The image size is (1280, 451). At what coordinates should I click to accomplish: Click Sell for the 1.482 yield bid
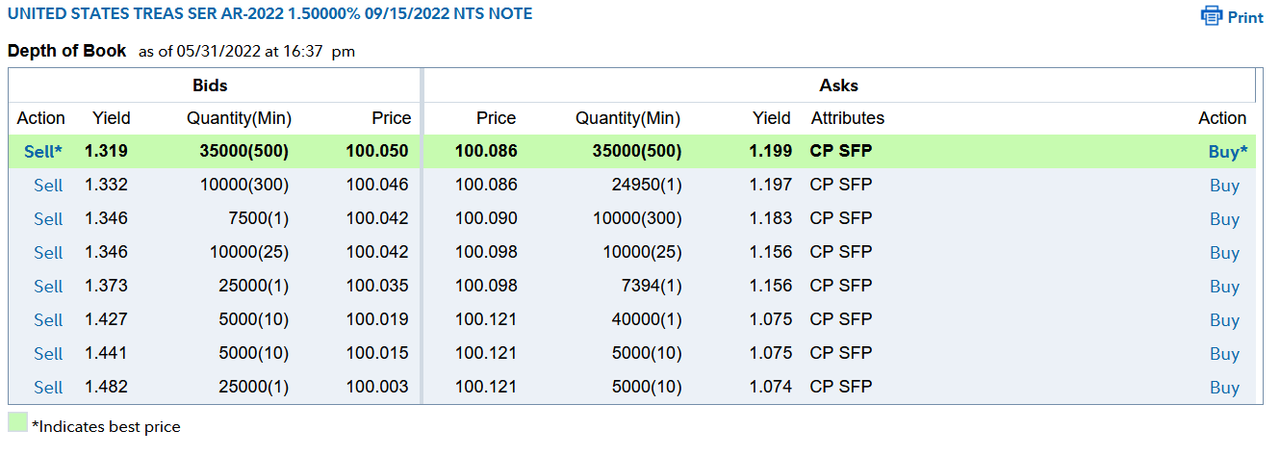[48, 387]
